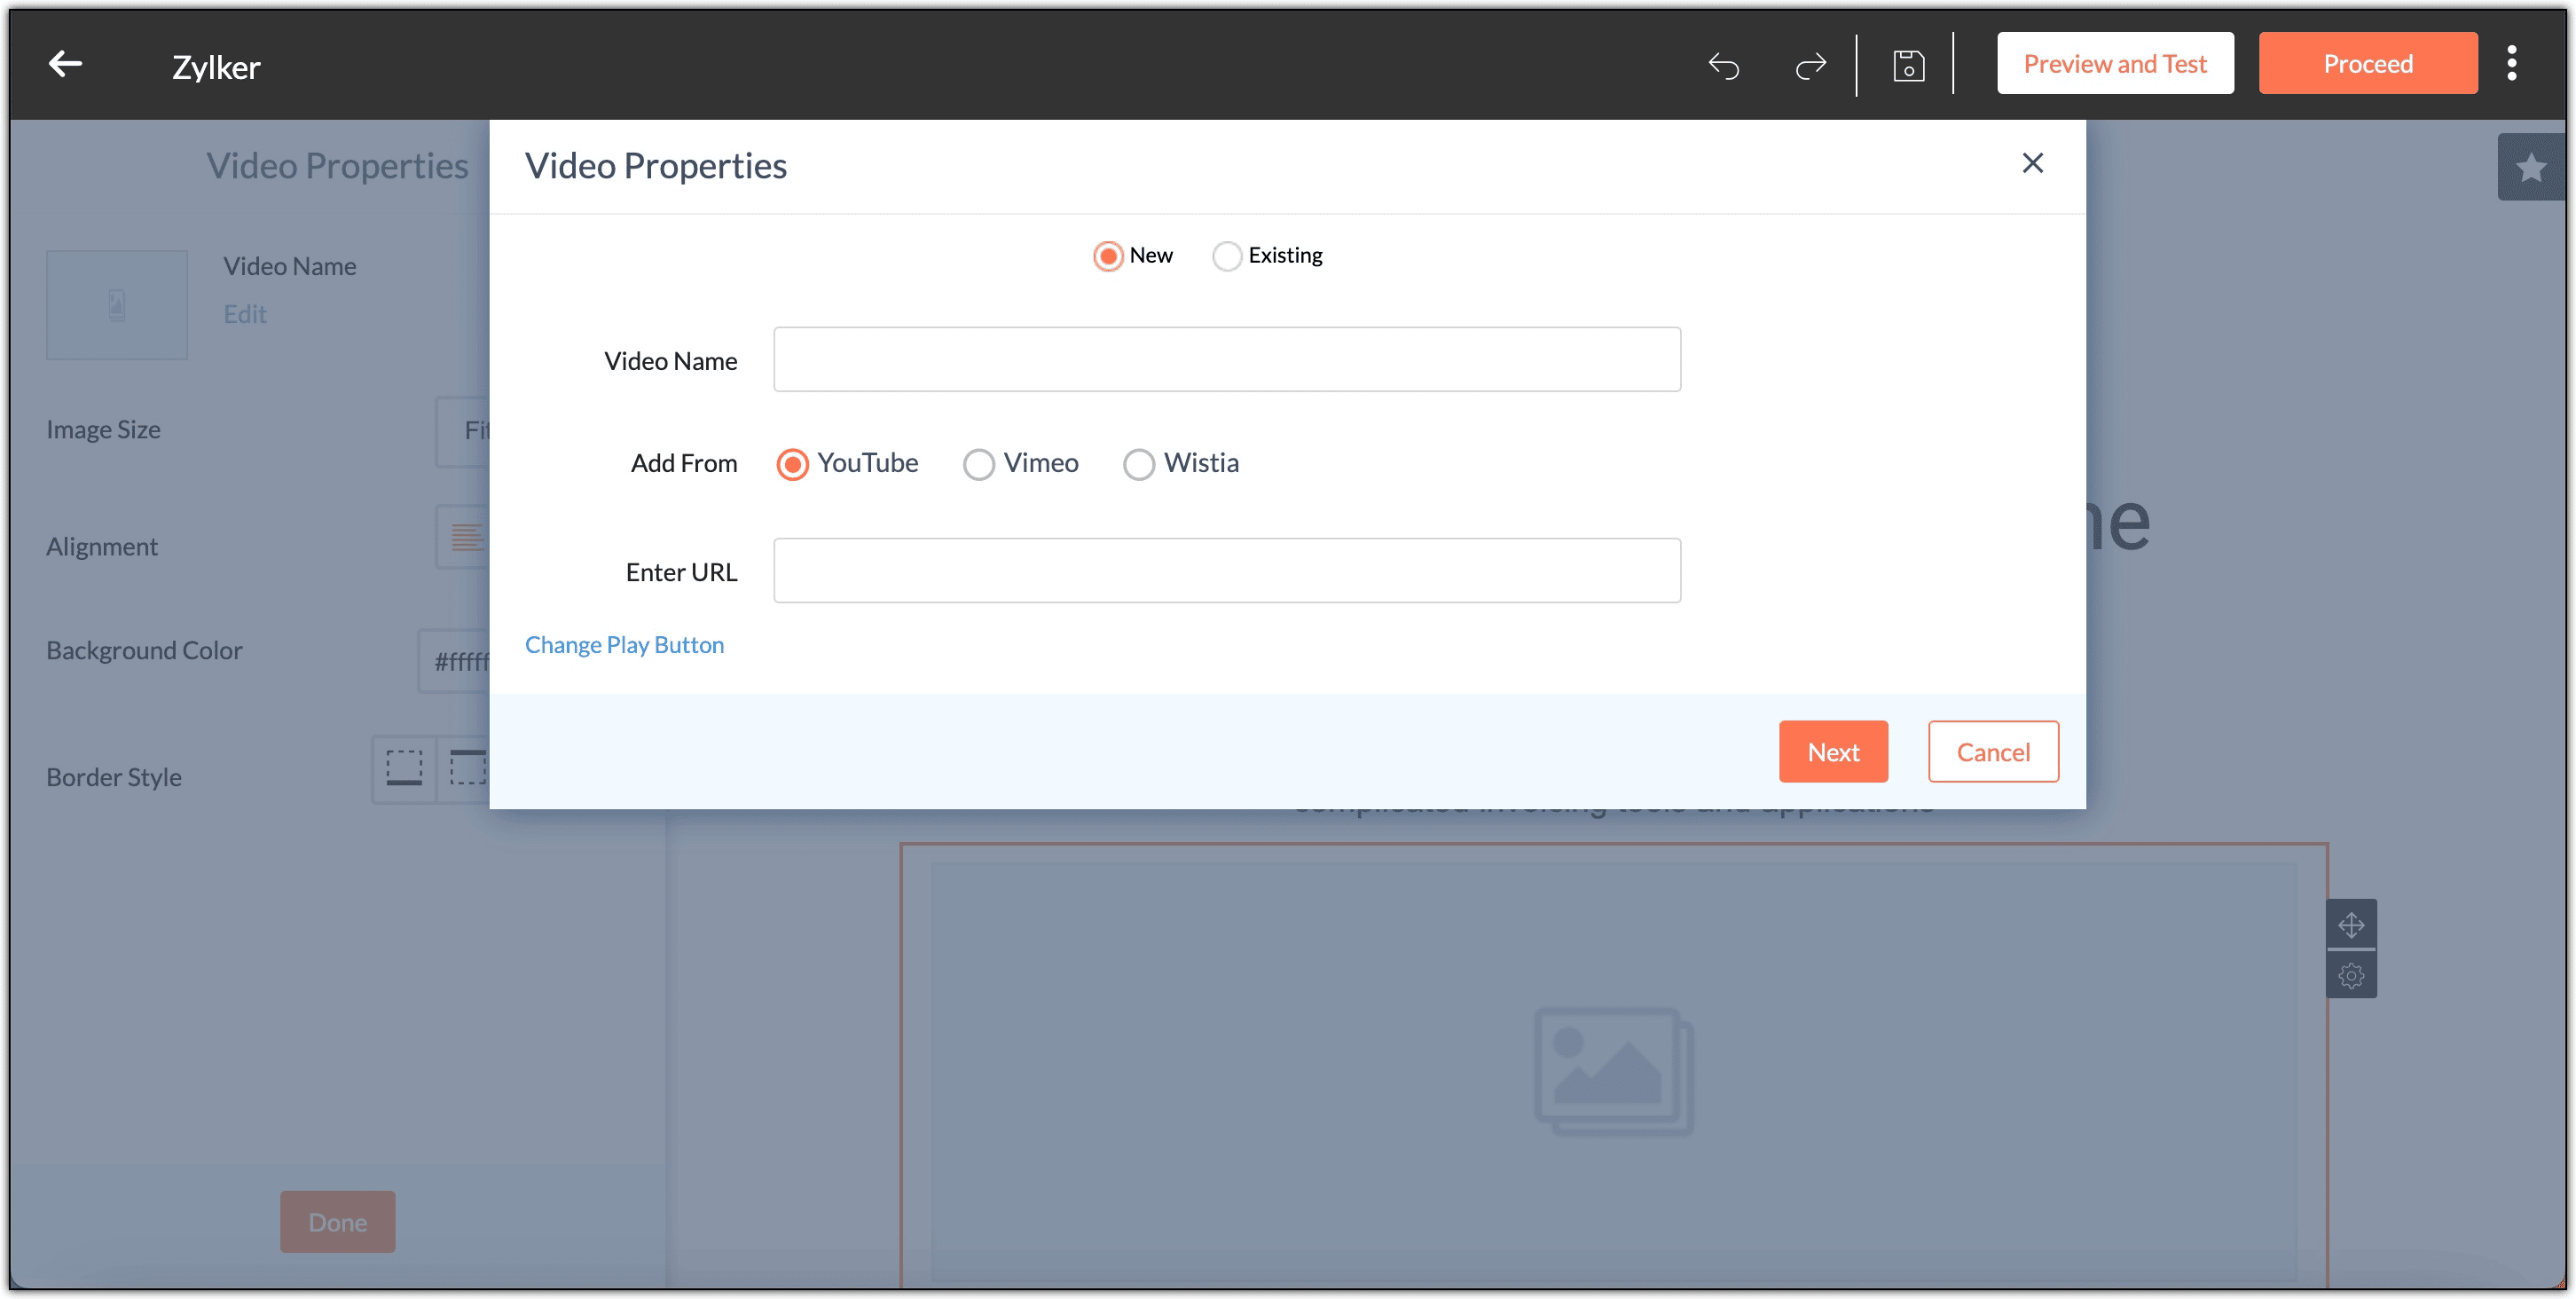Click the move handle icon beside video block
Image resolution: width=2576 pixels, height=1299 pixels.
(x=2351, y=925)
